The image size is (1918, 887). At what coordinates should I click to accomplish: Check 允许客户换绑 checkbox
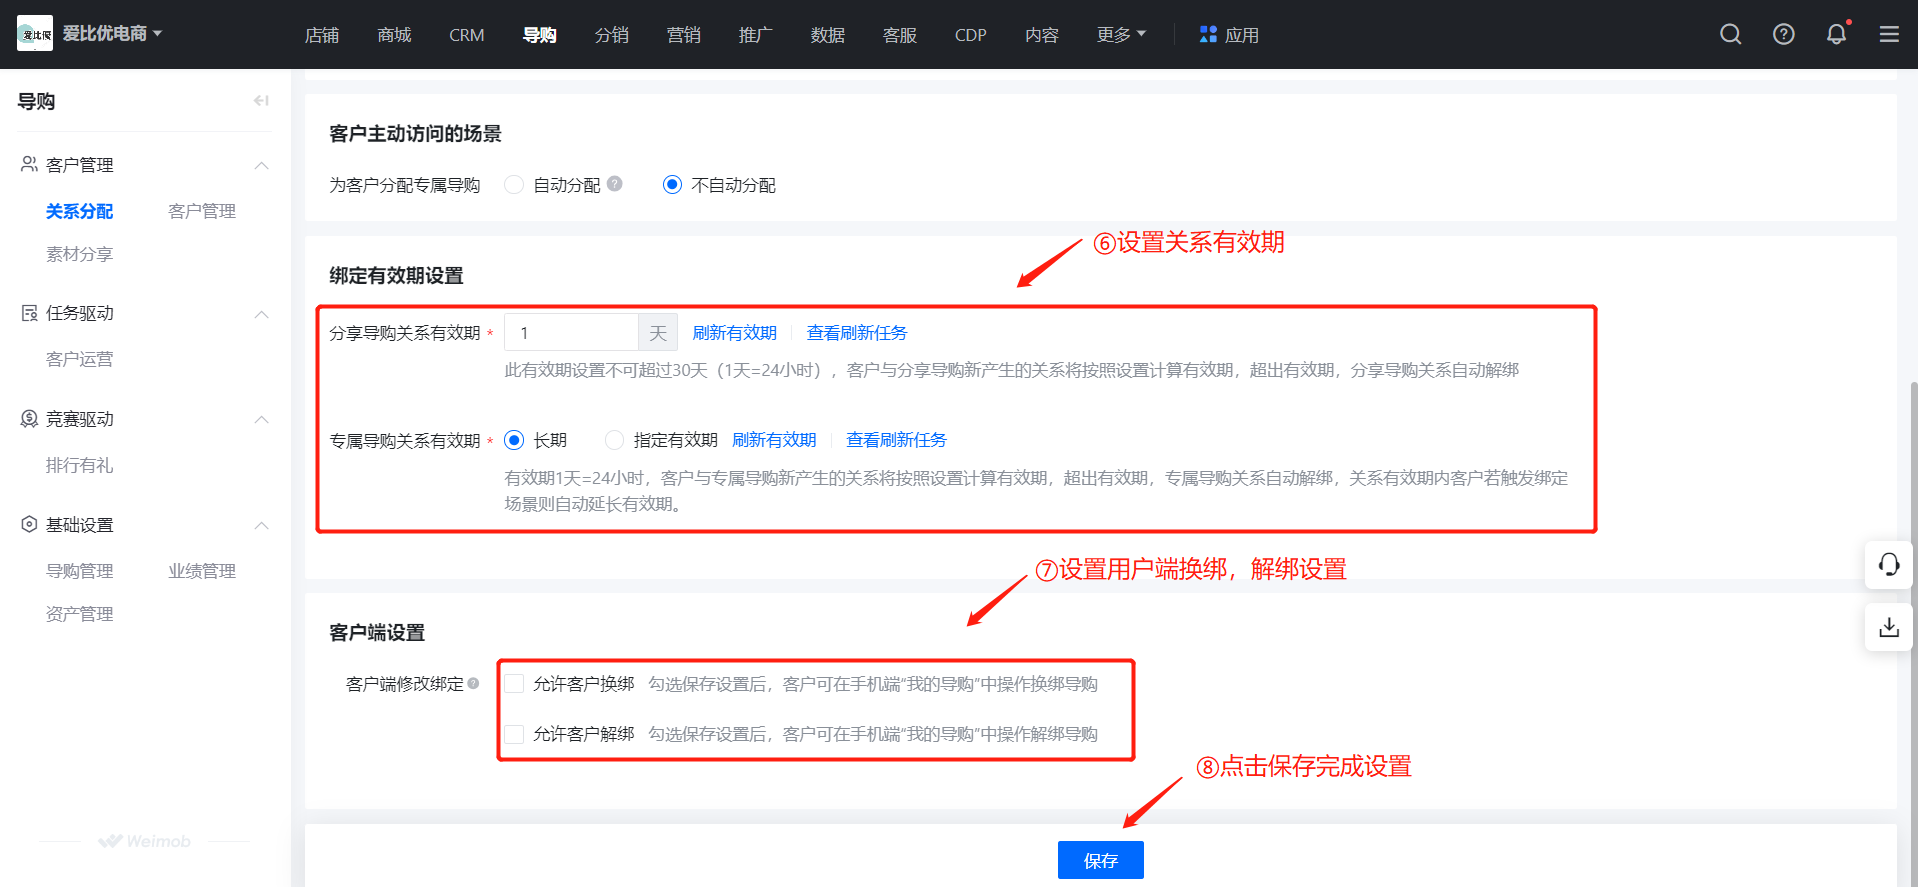tap(514, 684)
